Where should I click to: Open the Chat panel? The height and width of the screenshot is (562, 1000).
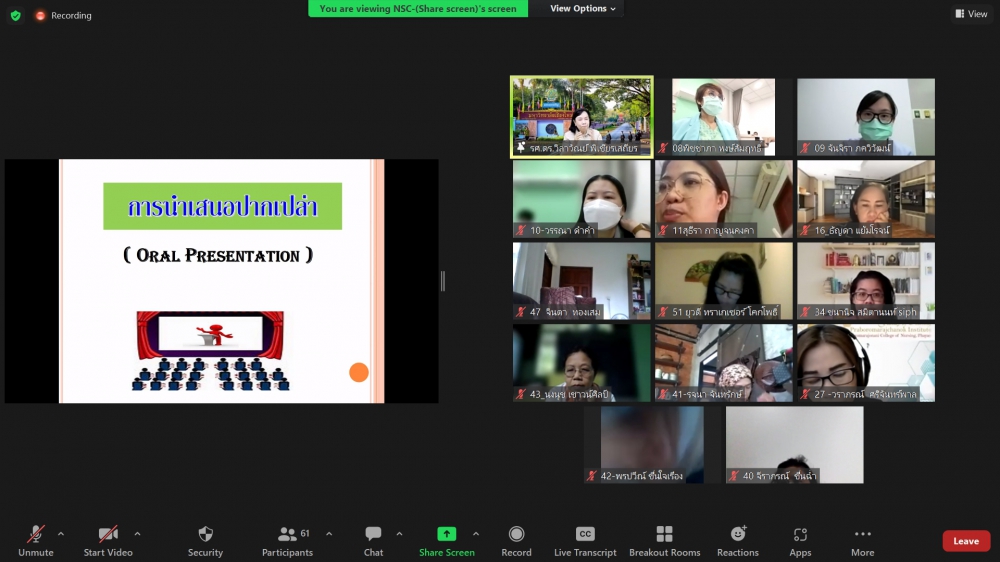(x=373, y=535)
